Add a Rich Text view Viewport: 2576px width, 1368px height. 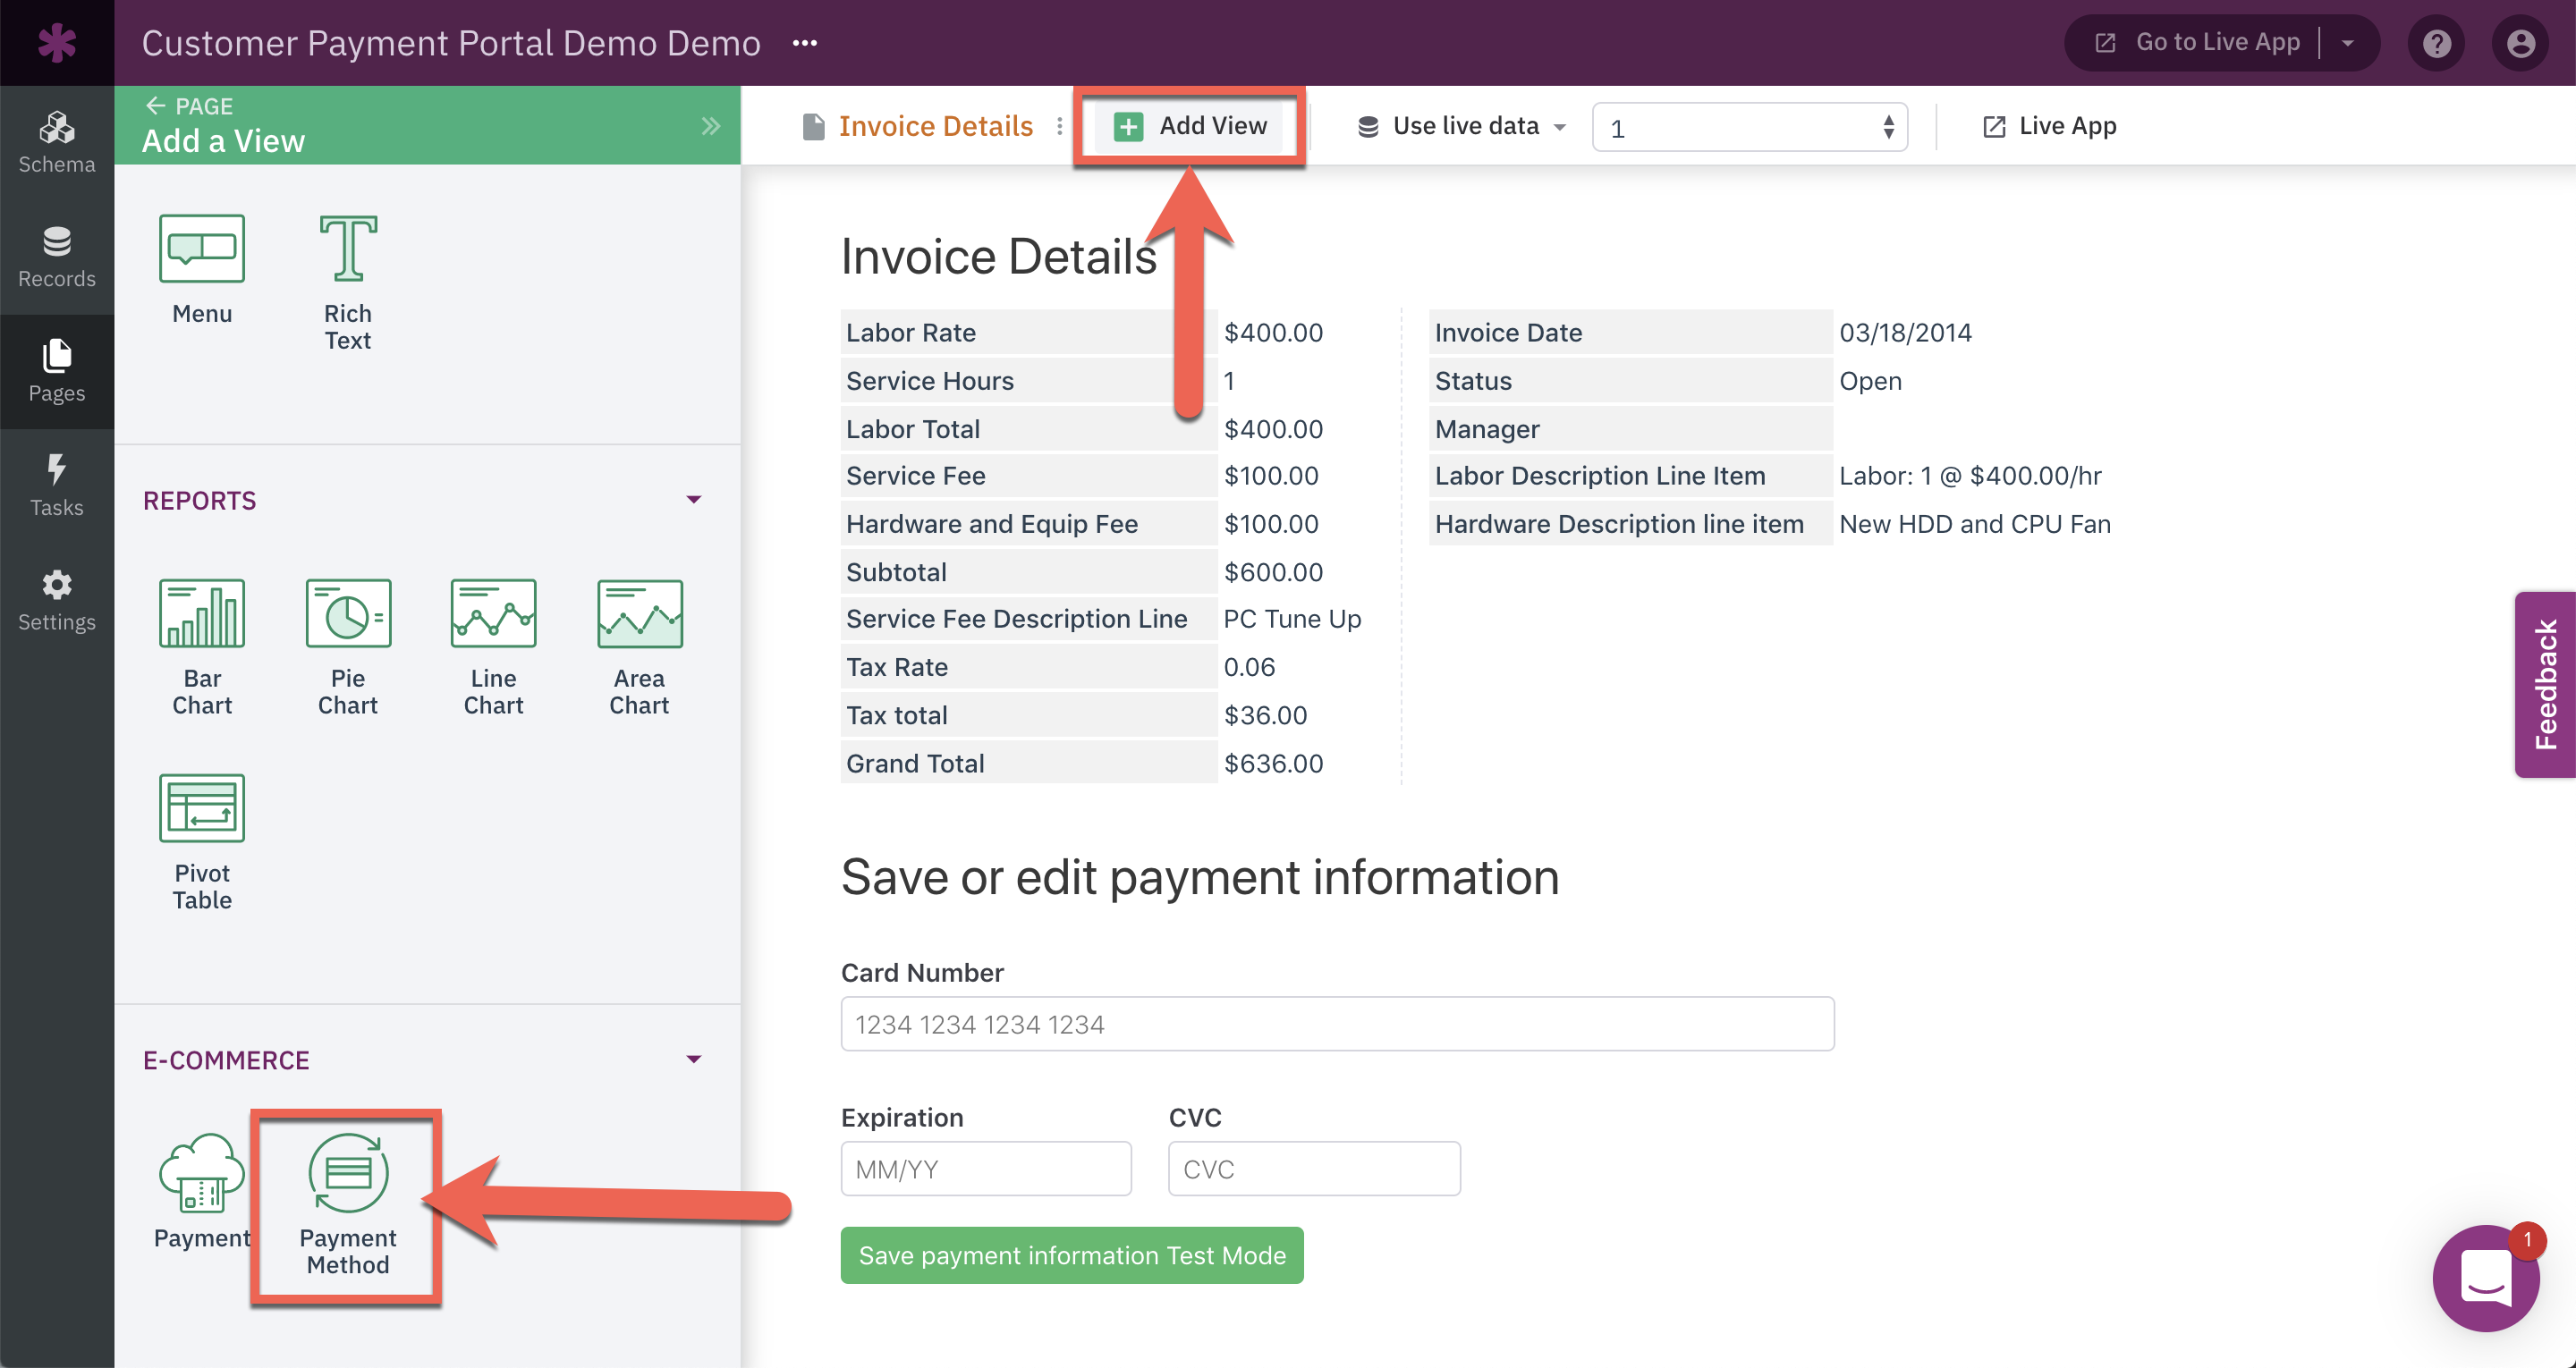pyautogui.click(x=347, y=250)
